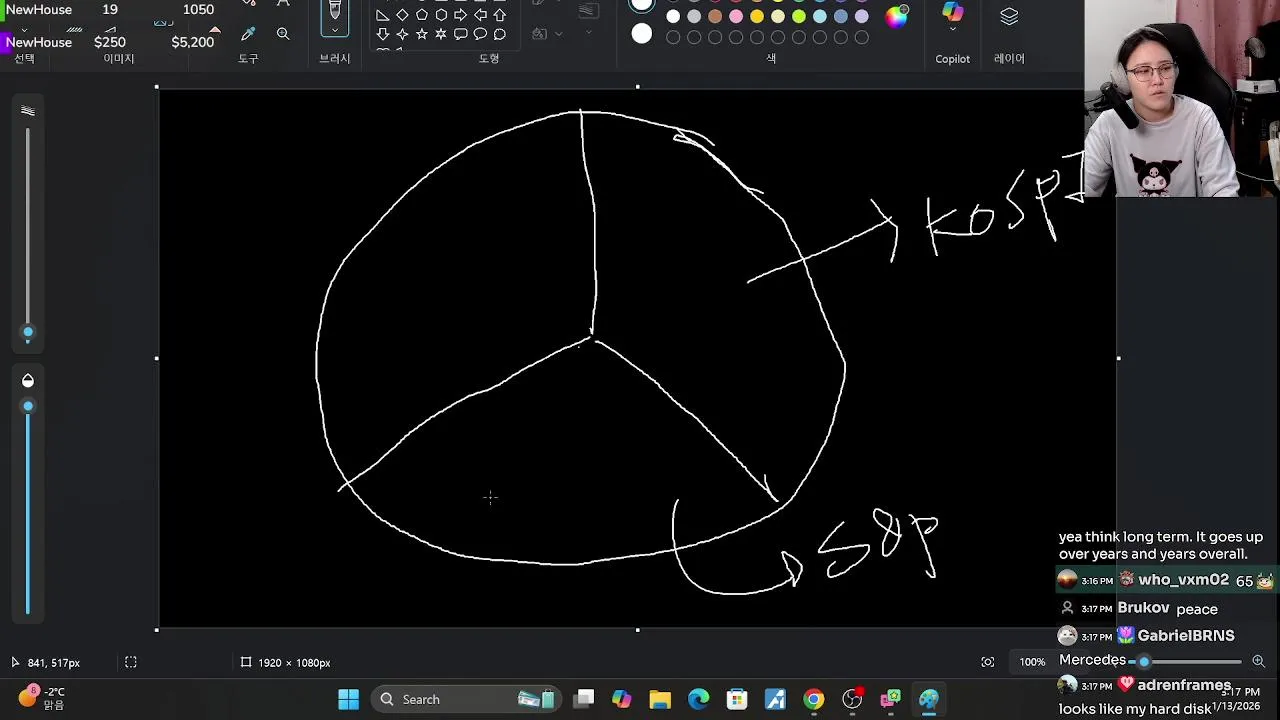1280x720 pixels.
Task: Pick the lavender palette swatch
Action: (x=862, y=17)
